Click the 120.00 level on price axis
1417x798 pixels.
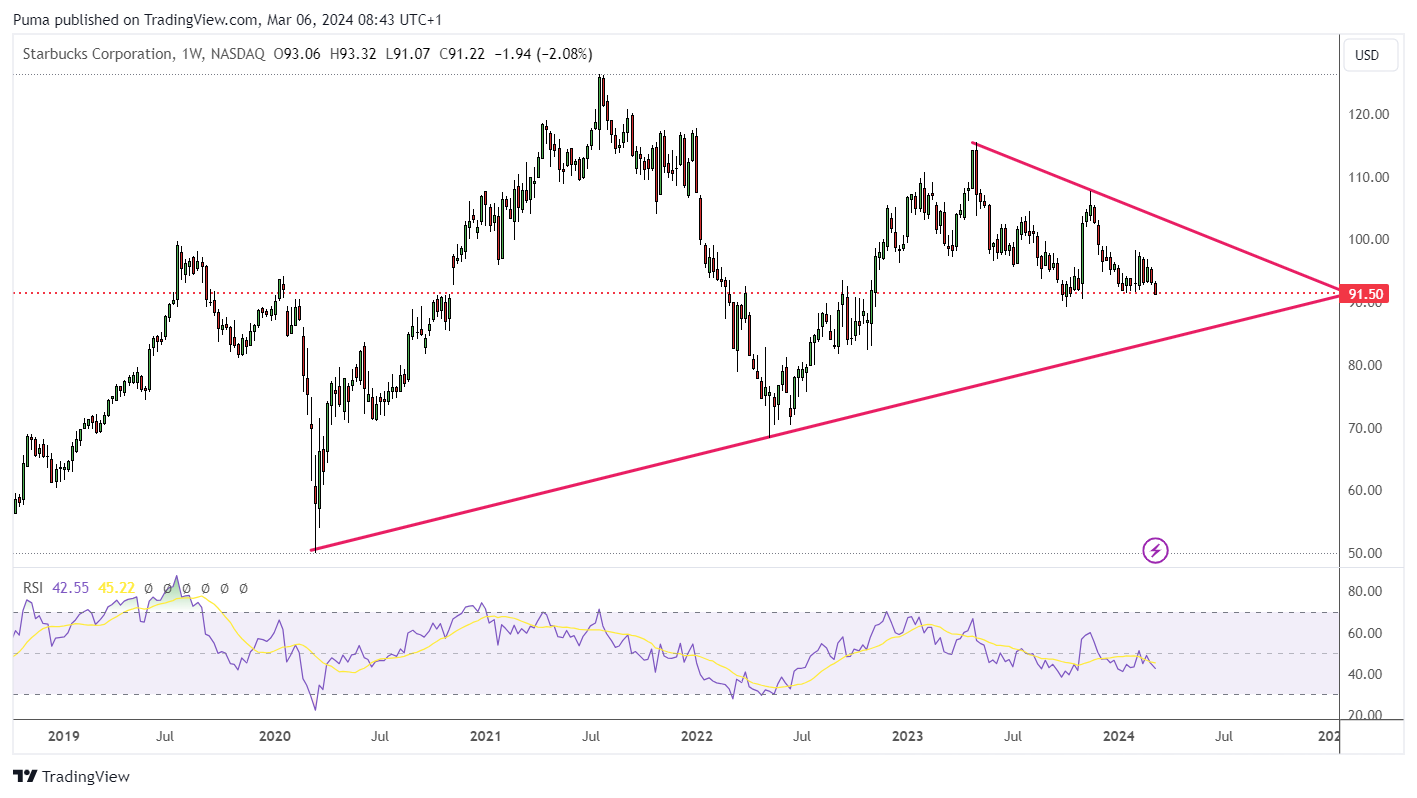1368,114
